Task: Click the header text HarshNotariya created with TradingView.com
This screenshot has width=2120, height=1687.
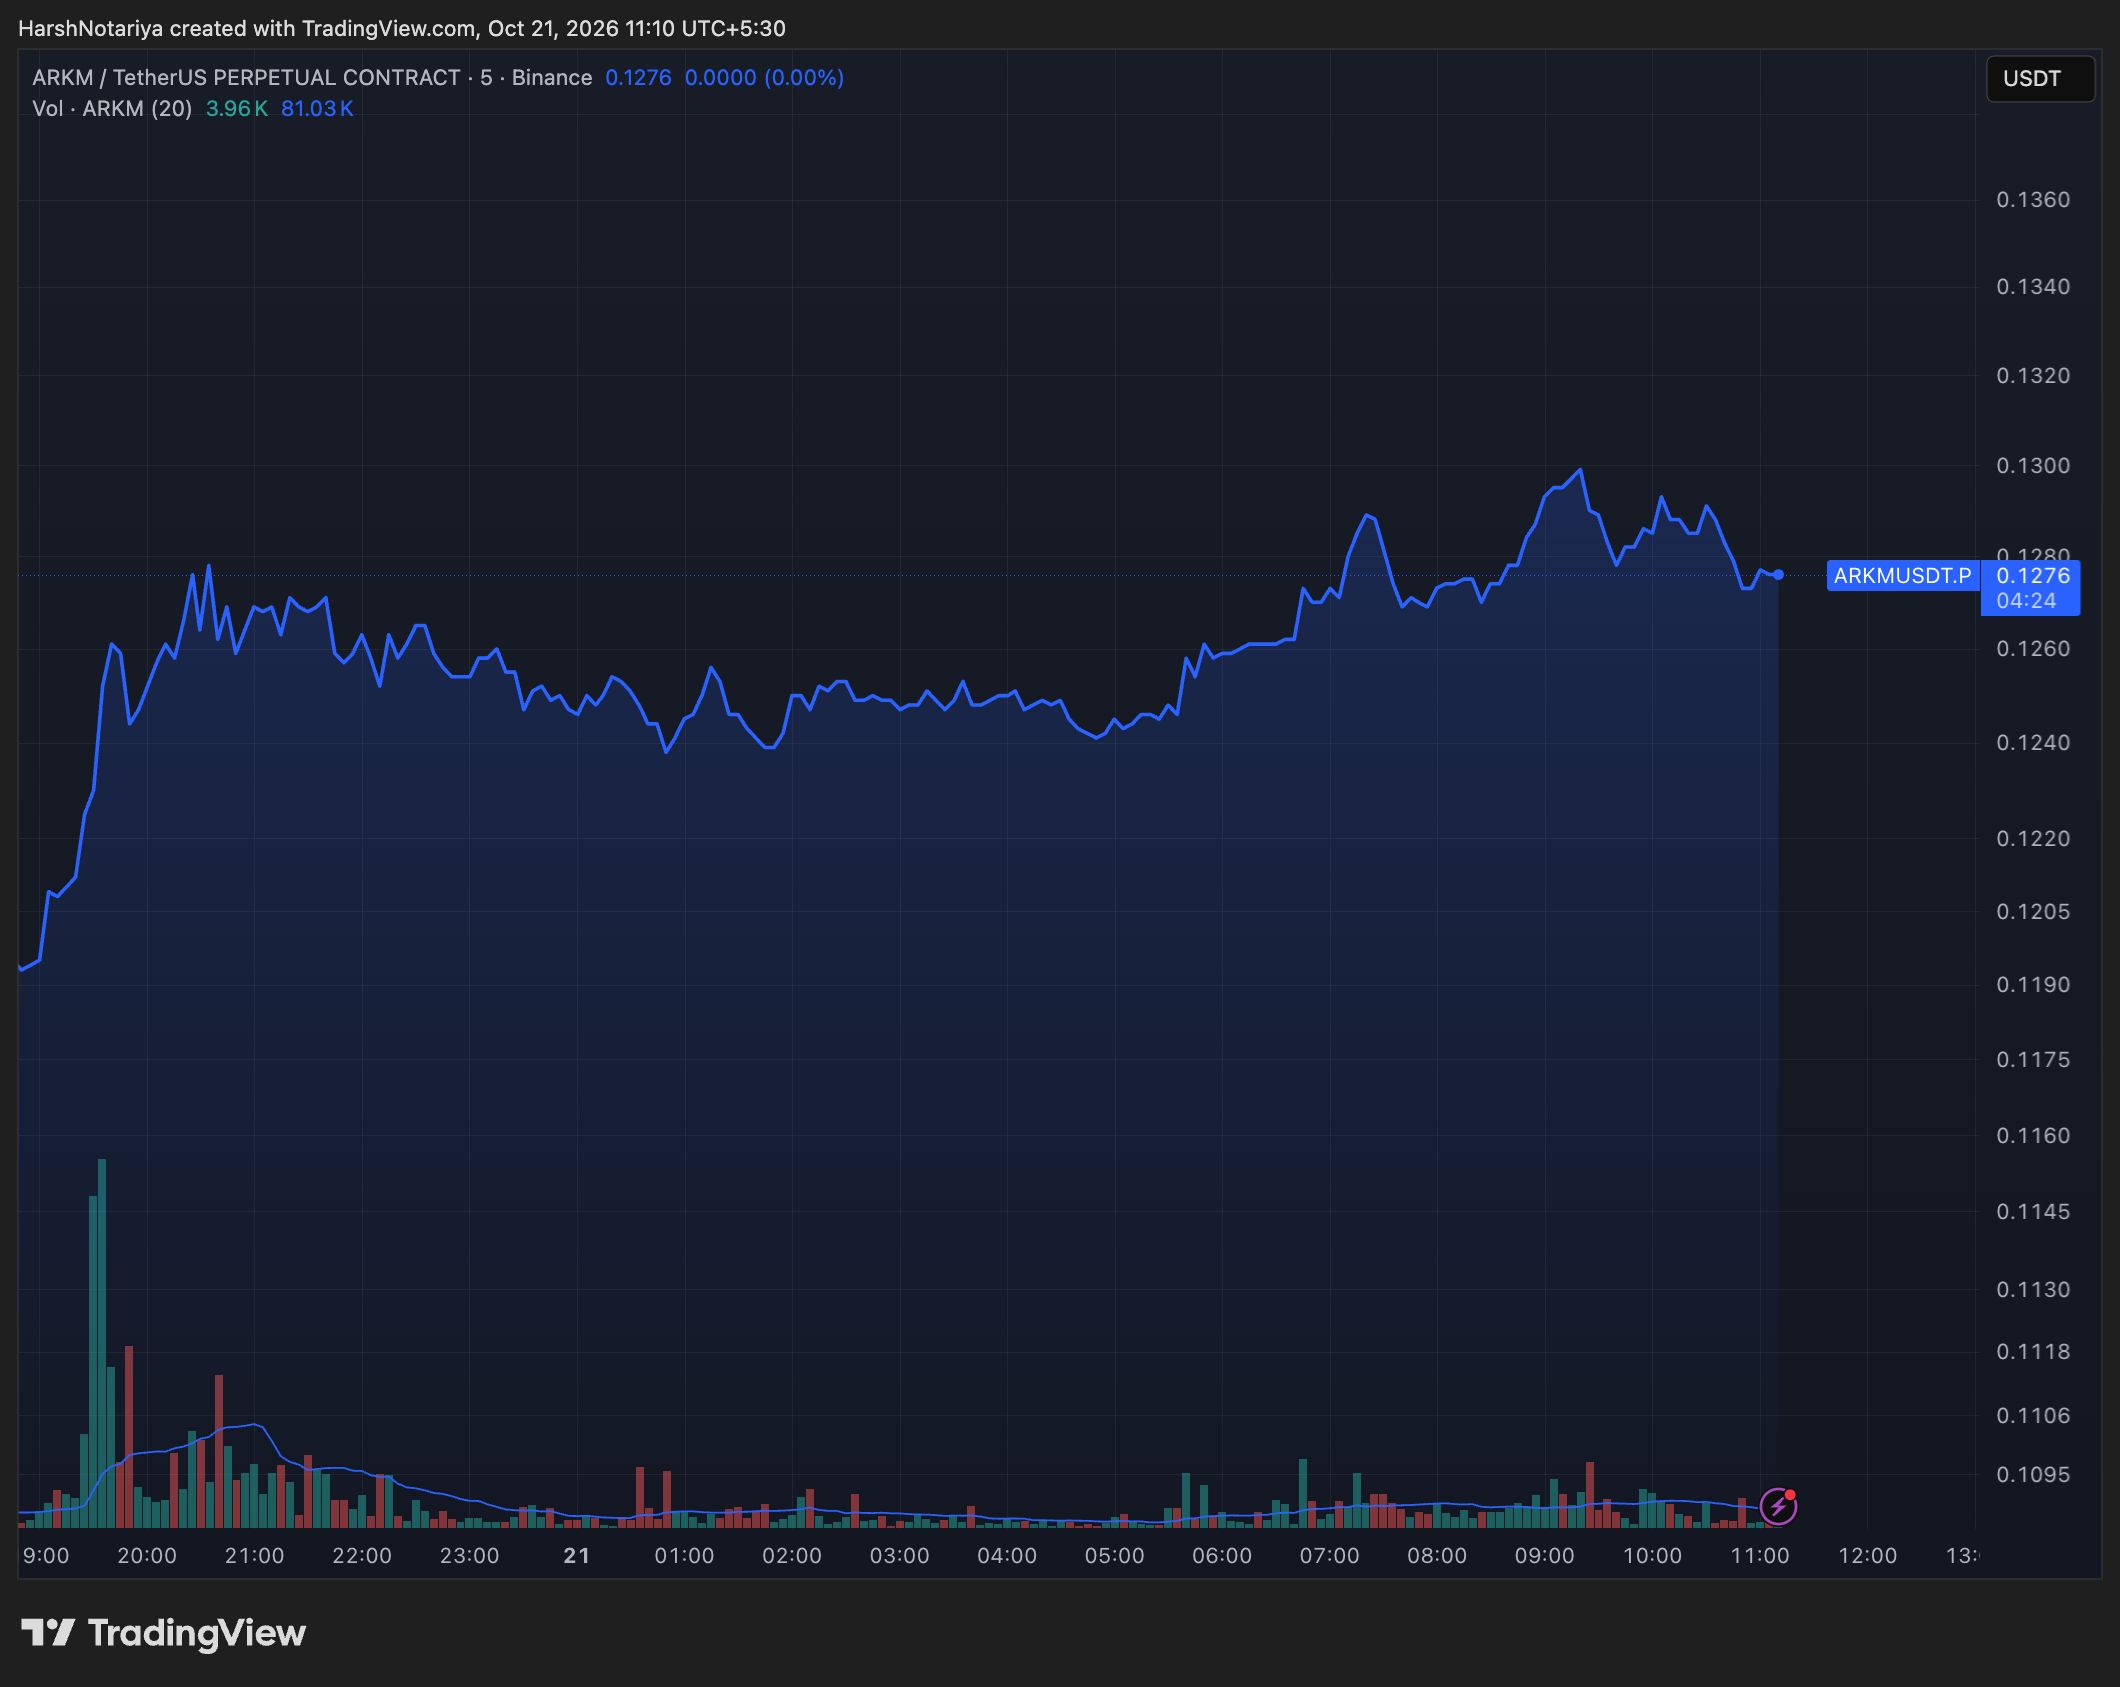Action: coord(247,28)
